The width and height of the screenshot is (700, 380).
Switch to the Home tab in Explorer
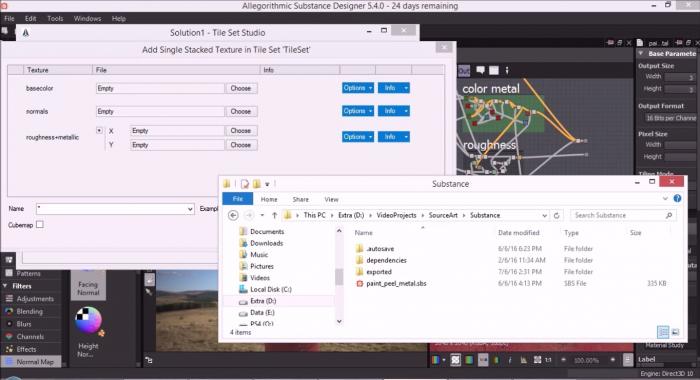coord(269,200)
